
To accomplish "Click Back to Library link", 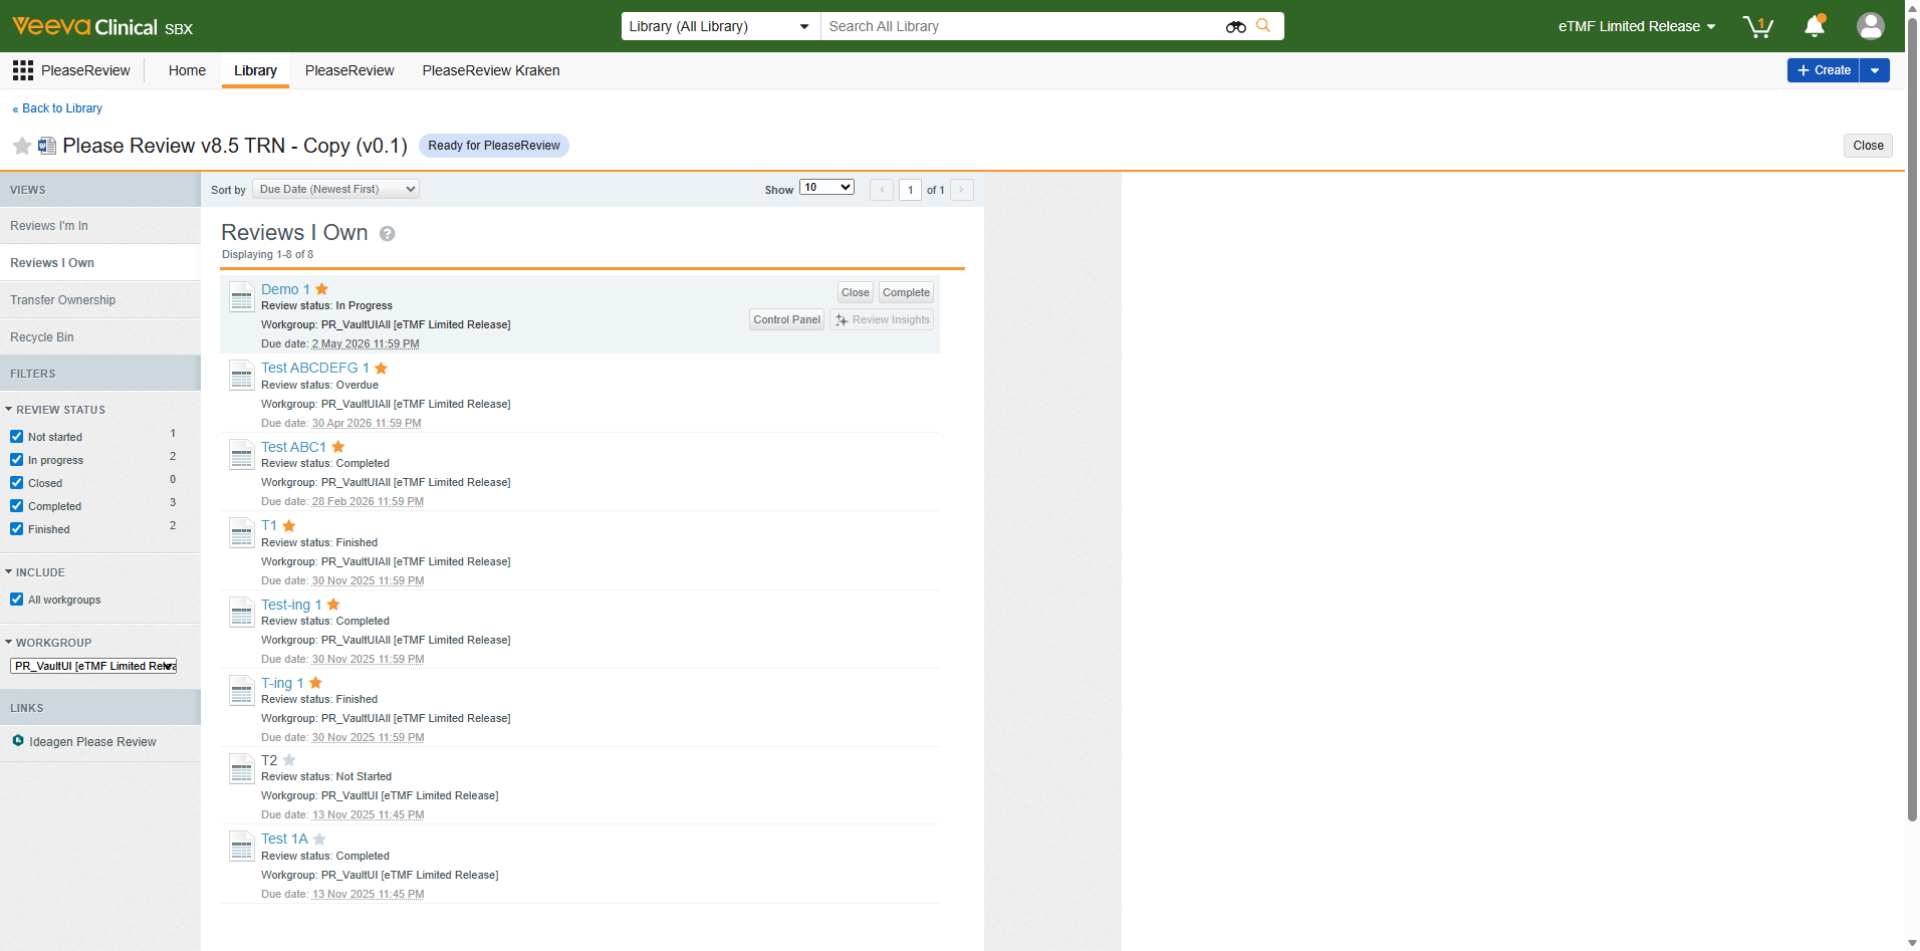I will tap(57, 108).
